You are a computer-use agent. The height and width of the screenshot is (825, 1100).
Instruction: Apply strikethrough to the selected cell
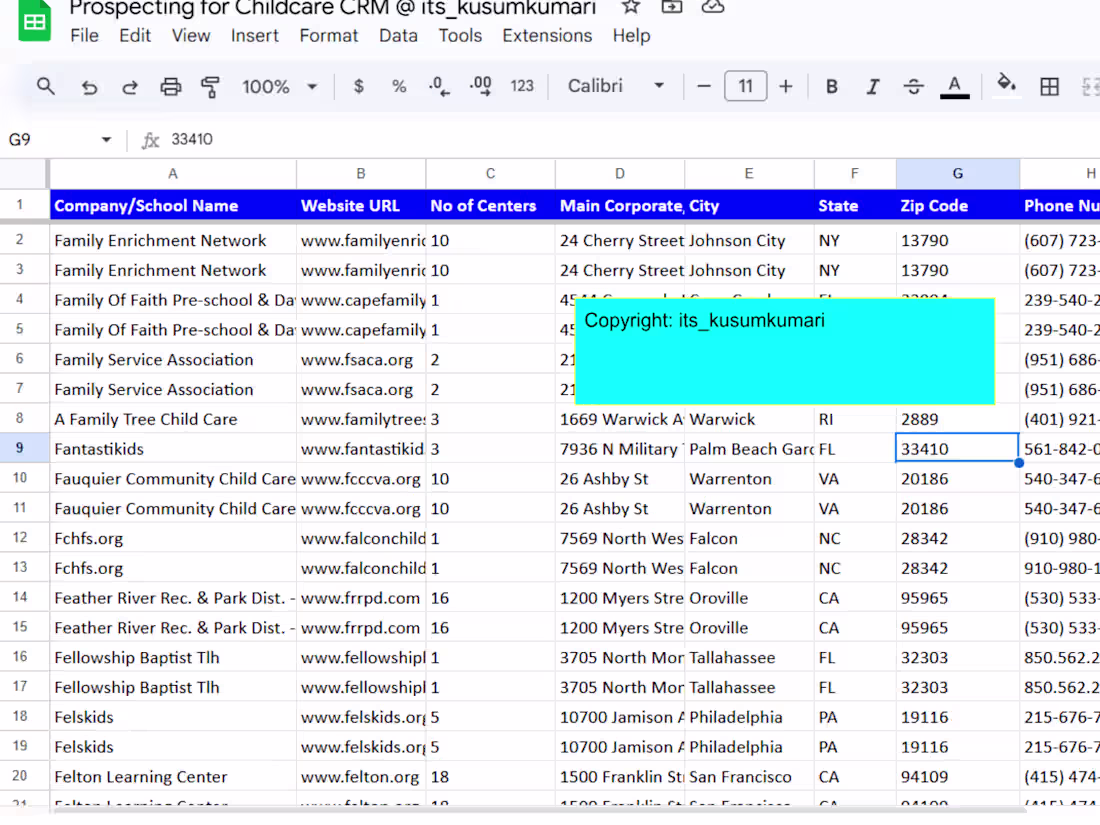pos(913,86)
